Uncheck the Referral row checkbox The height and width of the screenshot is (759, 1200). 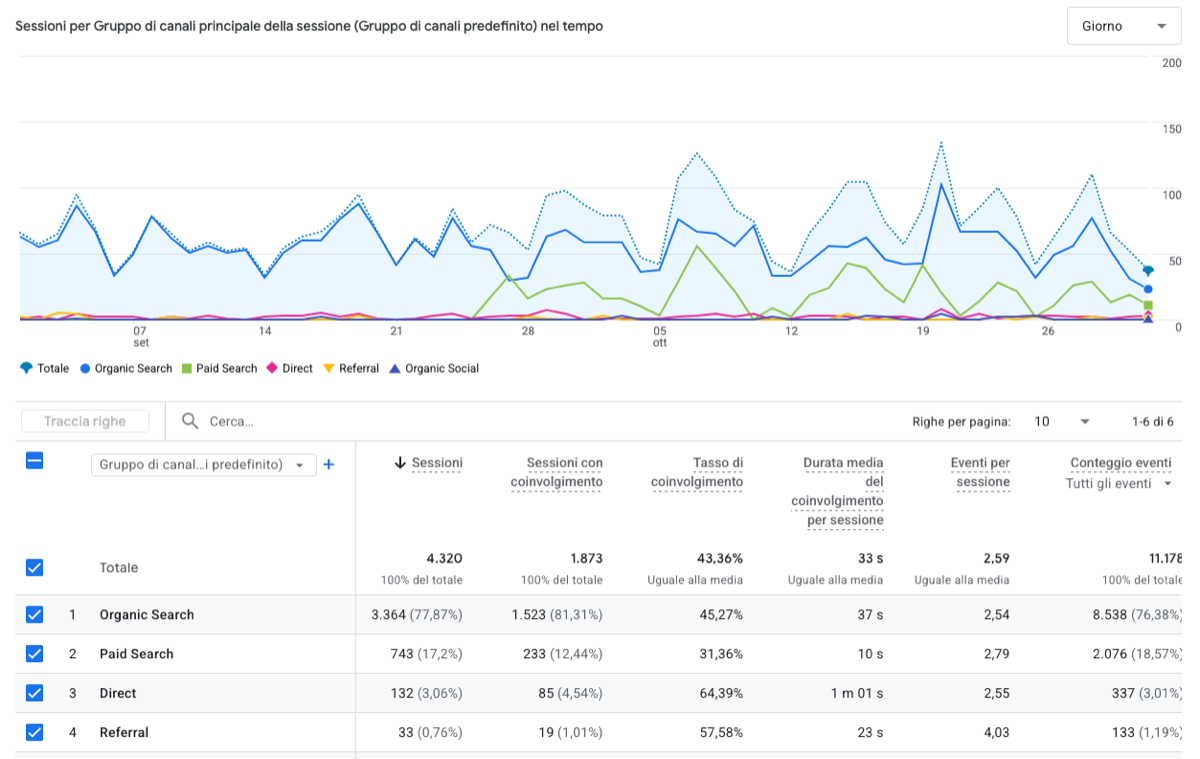click(x=34, y=732)
